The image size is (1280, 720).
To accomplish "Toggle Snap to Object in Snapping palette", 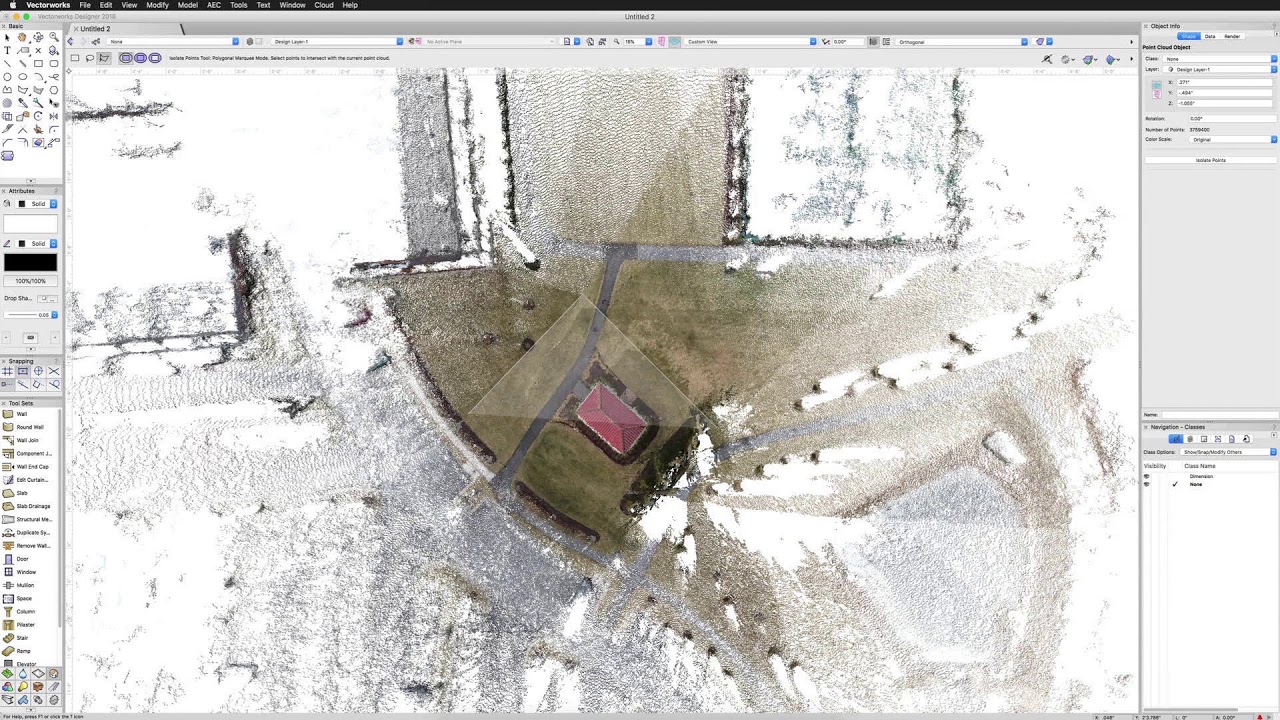I will click(23, 371).
